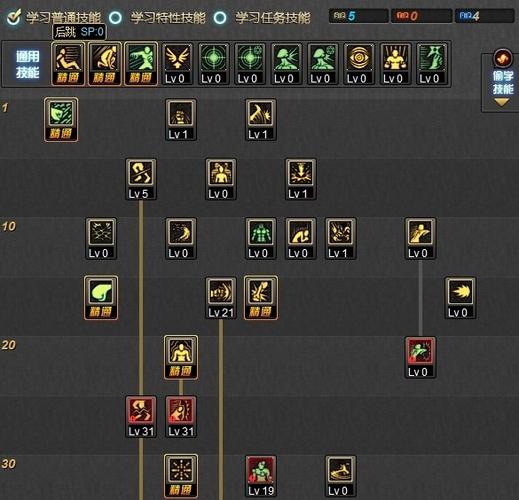
Task: Select the 学习任务技能 radio option
Action: [220, 18]
